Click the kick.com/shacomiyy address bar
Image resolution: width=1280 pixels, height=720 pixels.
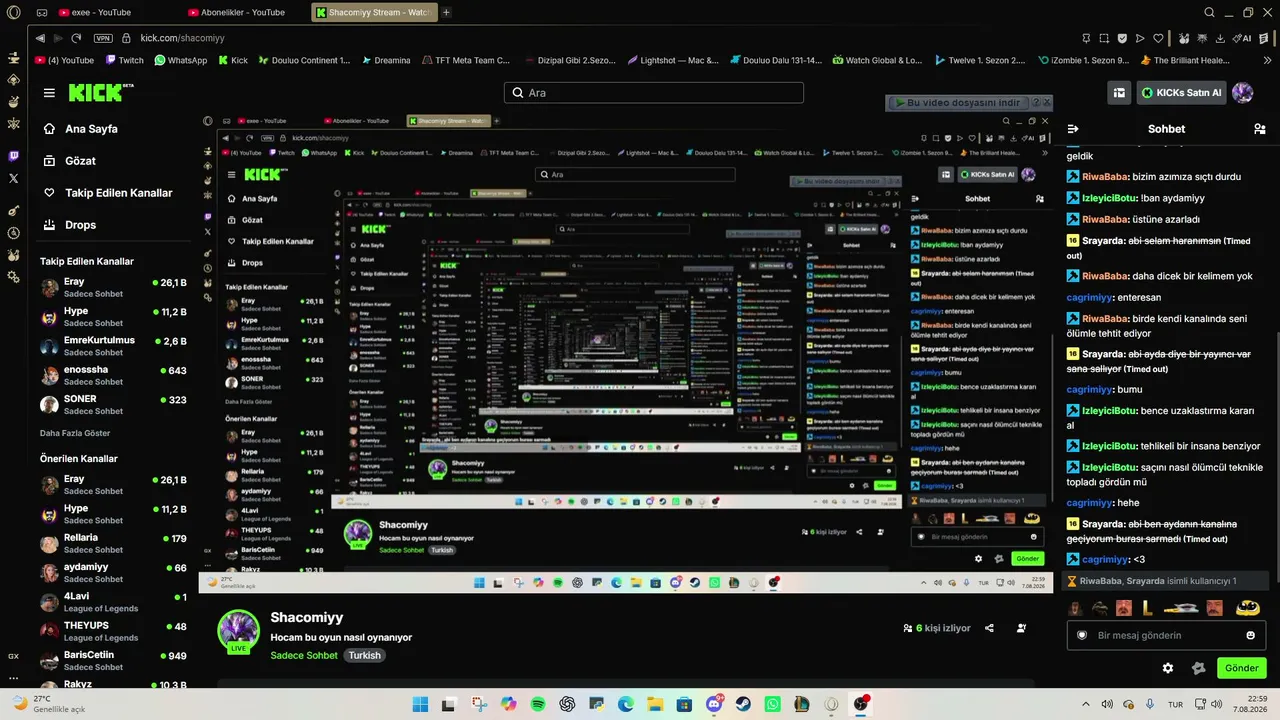(183, 38)
